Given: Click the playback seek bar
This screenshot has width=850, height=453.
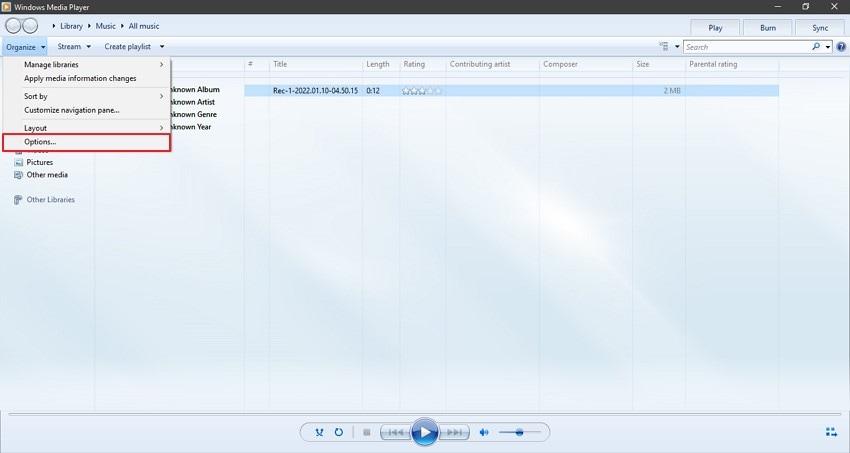Looking at the screenshot, I should [x=425, y=415].
